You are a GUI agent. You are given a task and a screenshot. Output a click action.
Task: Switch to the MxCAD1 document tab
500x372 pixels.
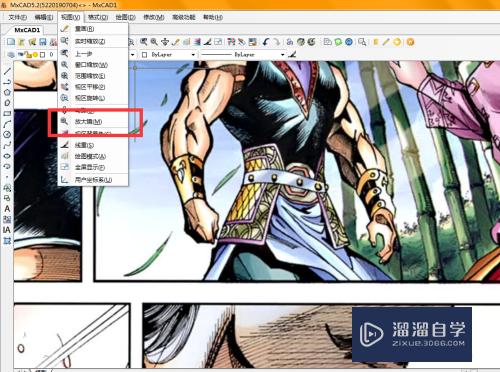(27, 30)
